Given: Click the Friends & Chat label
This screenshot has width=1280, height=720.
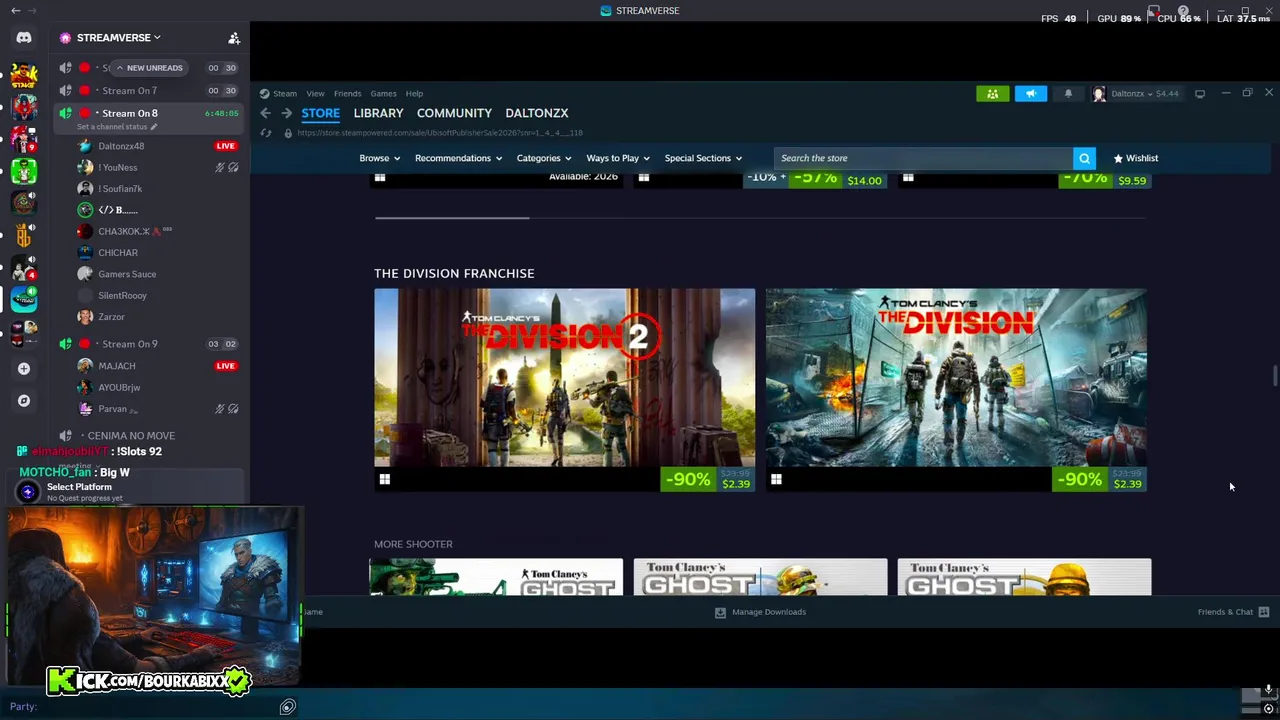Looking at the screenshot, I should pyautogui.click(x=1225, y=612).
